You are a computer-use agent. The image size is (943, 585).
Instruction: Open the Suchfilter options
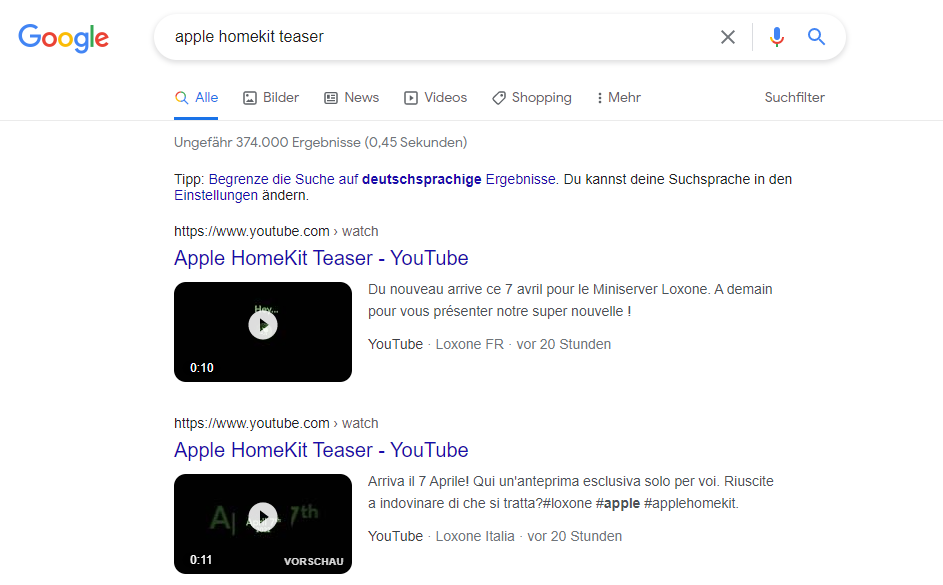794,97
